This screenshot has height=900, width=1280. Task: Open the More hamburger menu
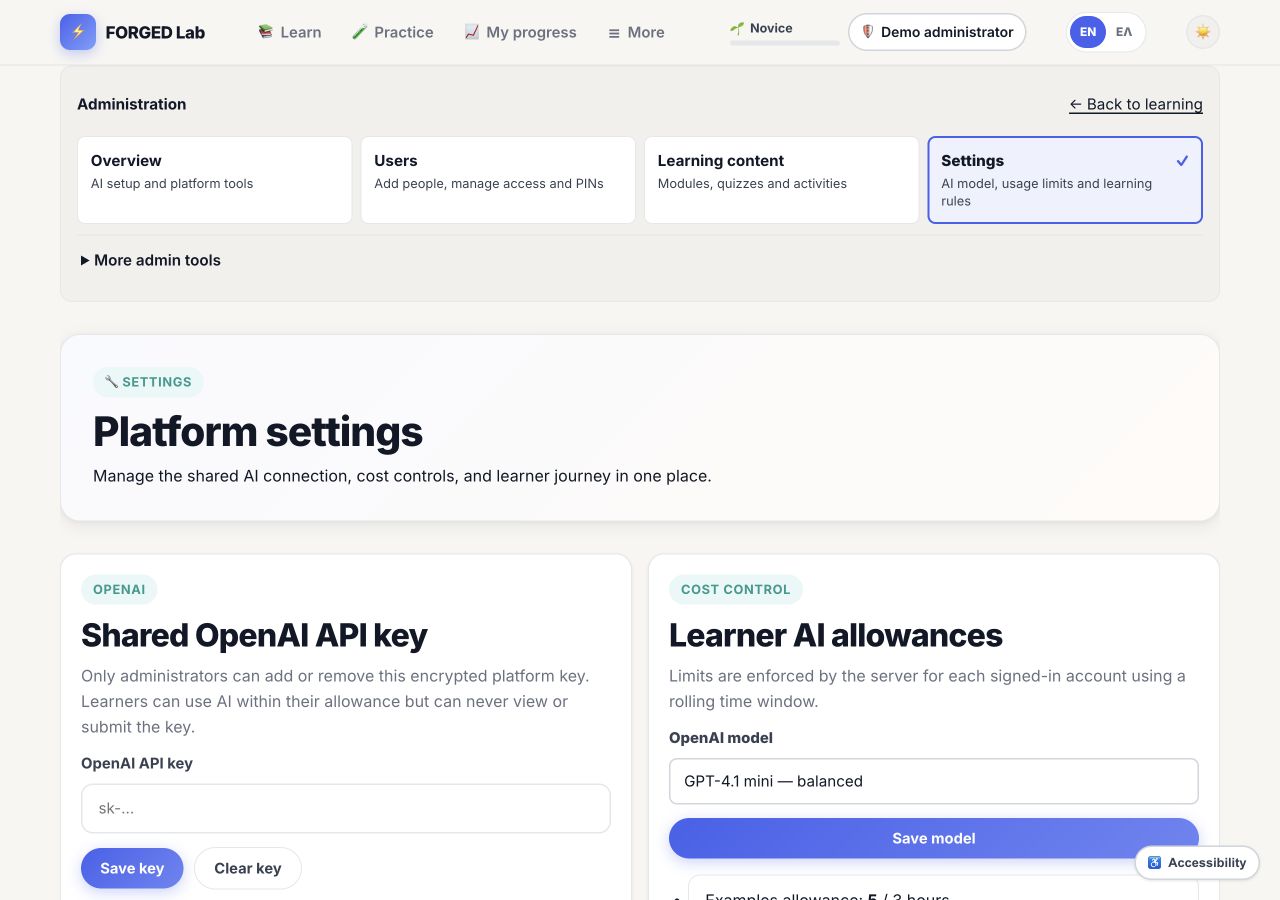(x=636, y=32)
